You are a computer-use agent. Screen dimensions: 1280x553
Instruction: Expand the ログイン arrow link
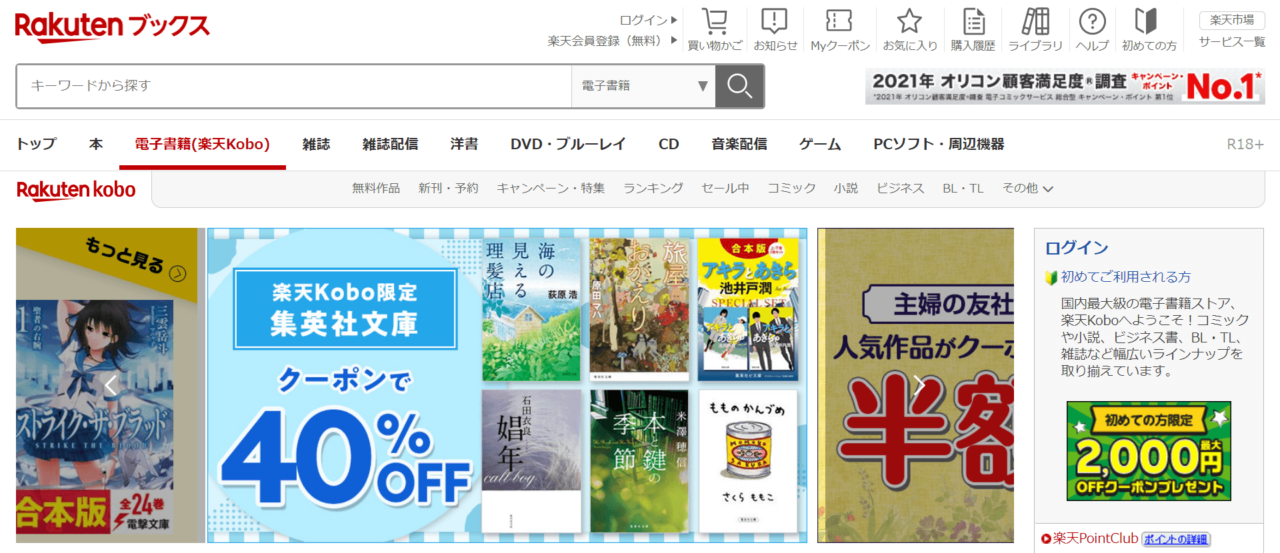648,20
